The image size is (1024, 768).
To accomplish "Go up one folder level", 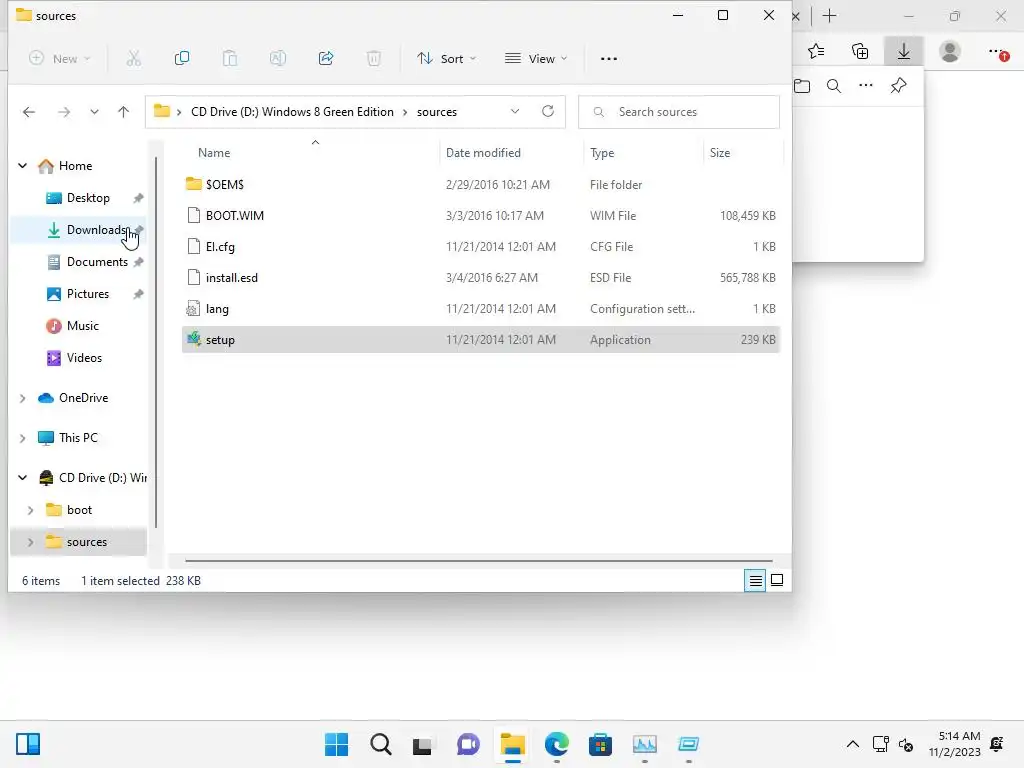I will pos(123,112).
